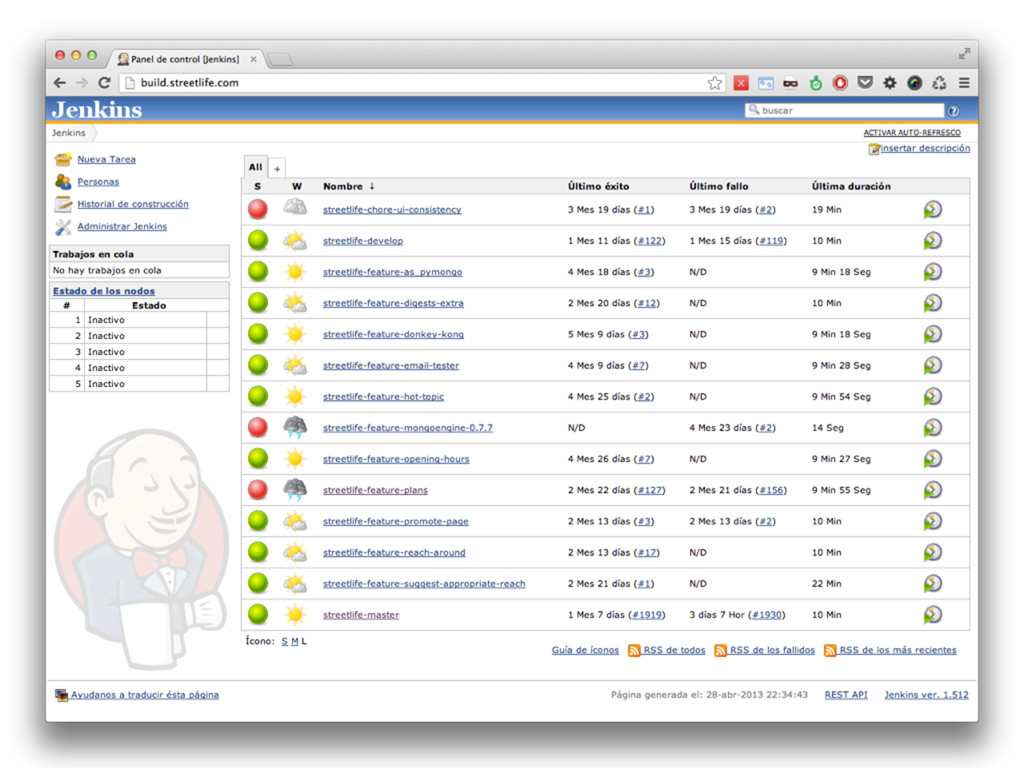Click the Jenkins logo header
Image resolution: width=1024 pixels, height=768 pixels.
click(x=97, y=110)
